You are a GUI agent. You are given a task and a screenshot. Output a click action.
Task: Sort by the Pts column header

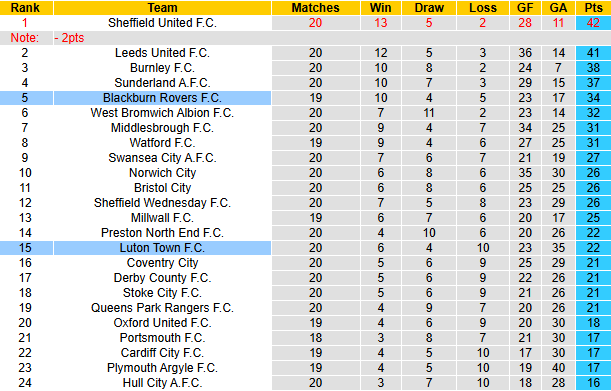click(593, 8)
